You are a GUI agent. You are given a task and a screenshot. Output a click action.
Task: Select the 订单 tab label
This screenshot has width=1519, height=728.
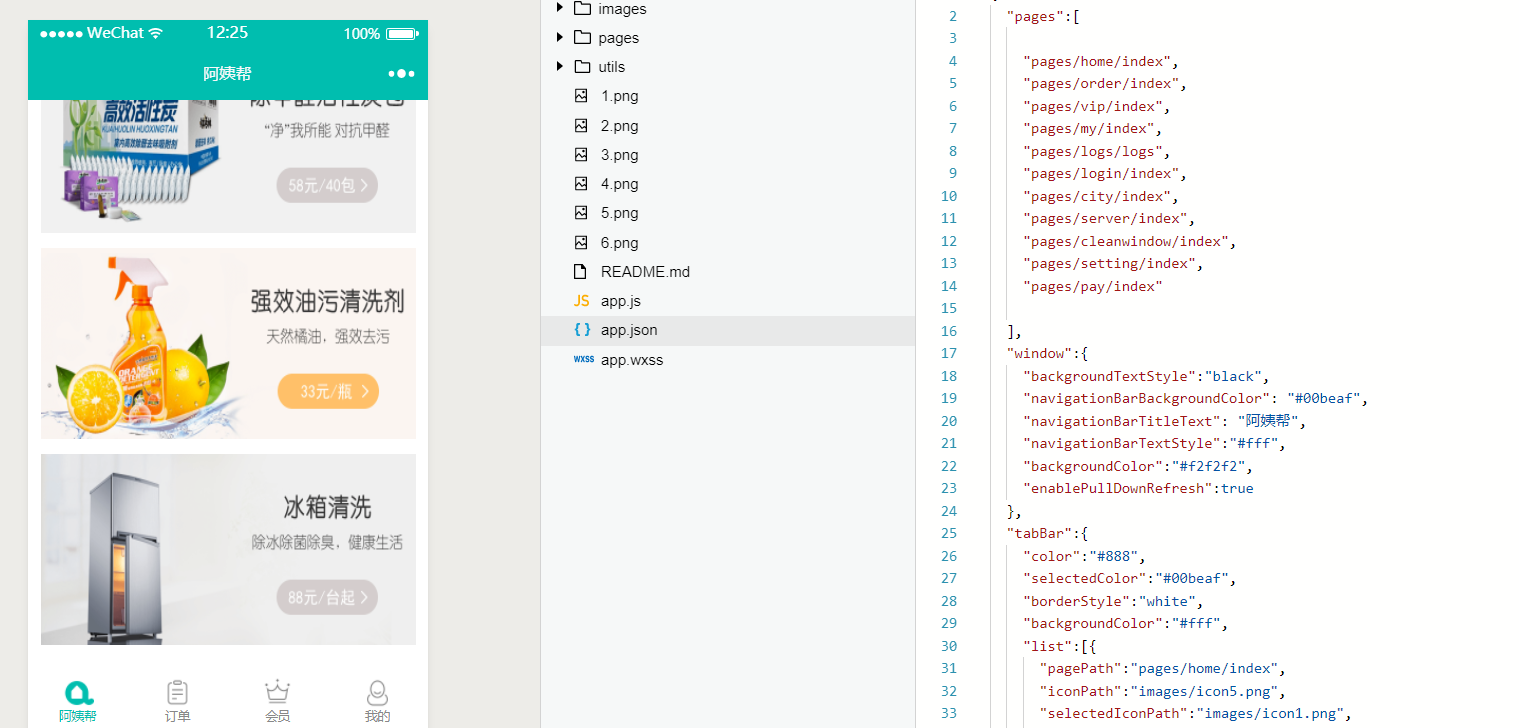point(178,716)
